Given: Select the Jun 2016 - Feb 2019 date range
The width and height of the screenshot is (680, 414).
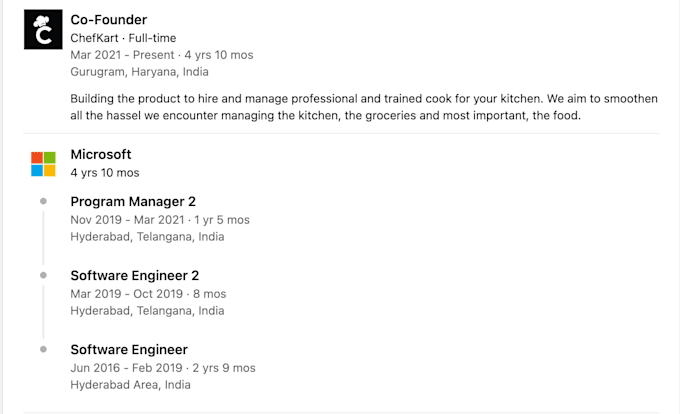Looking at the screenshot, I should coord(126,368).
